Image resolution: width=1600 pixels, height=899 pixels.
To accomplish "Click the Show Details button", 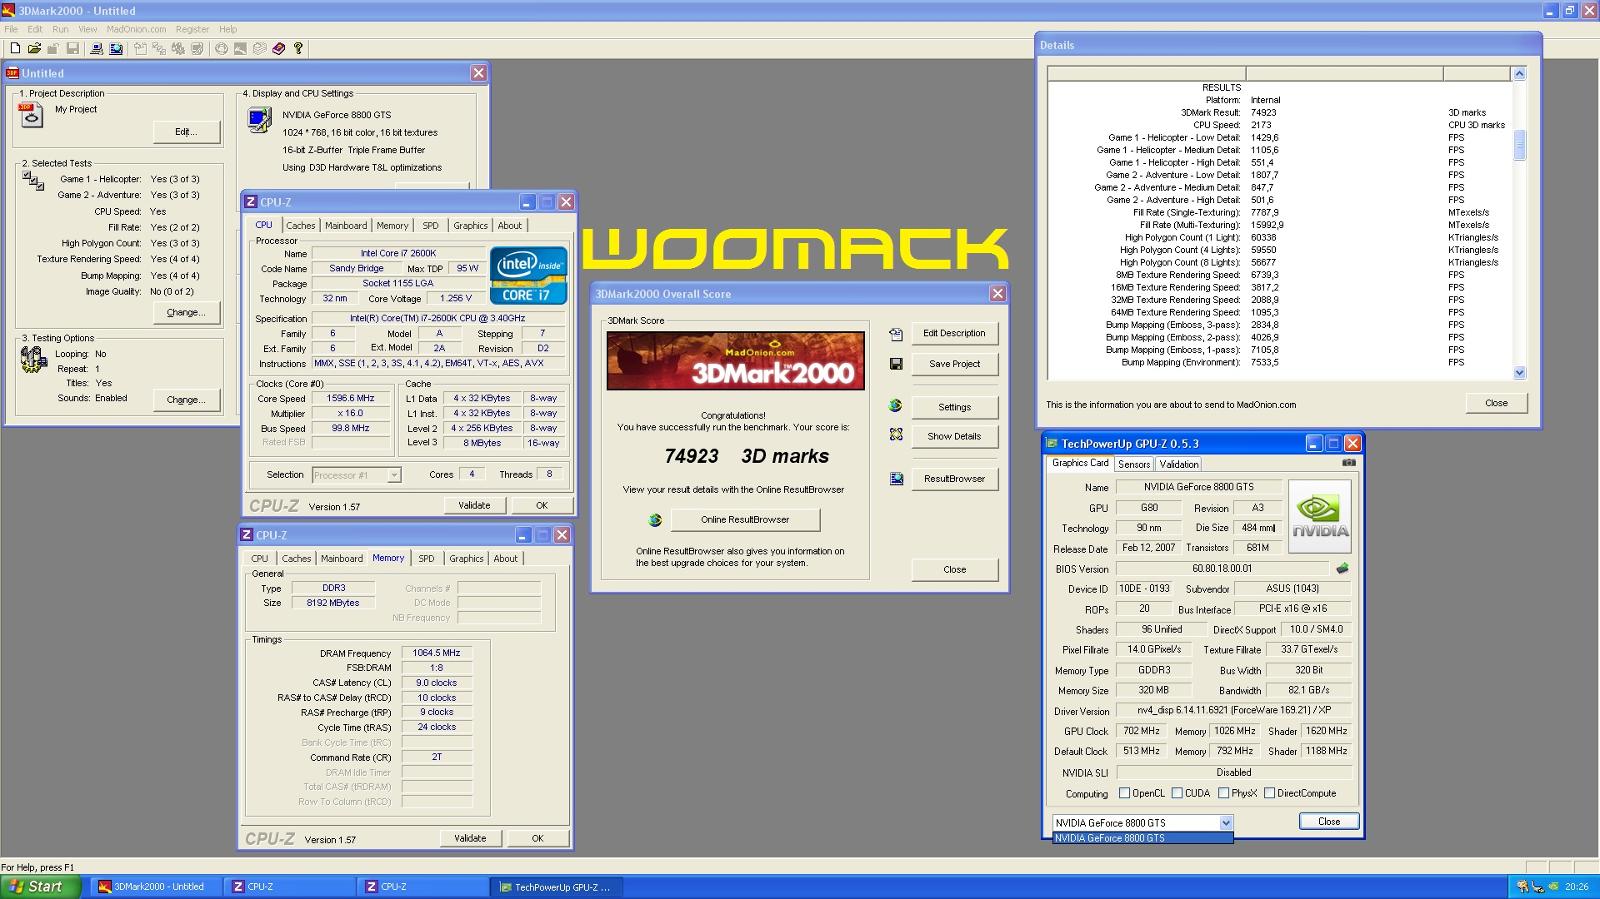I will click(x=954, y=436).
